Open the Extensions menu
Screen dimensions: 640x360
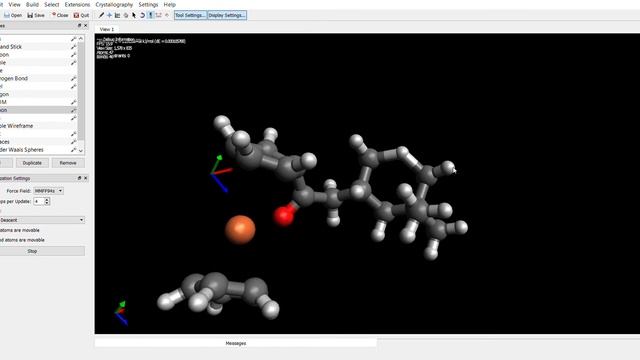pyautogui.click(x=77, y=4)
